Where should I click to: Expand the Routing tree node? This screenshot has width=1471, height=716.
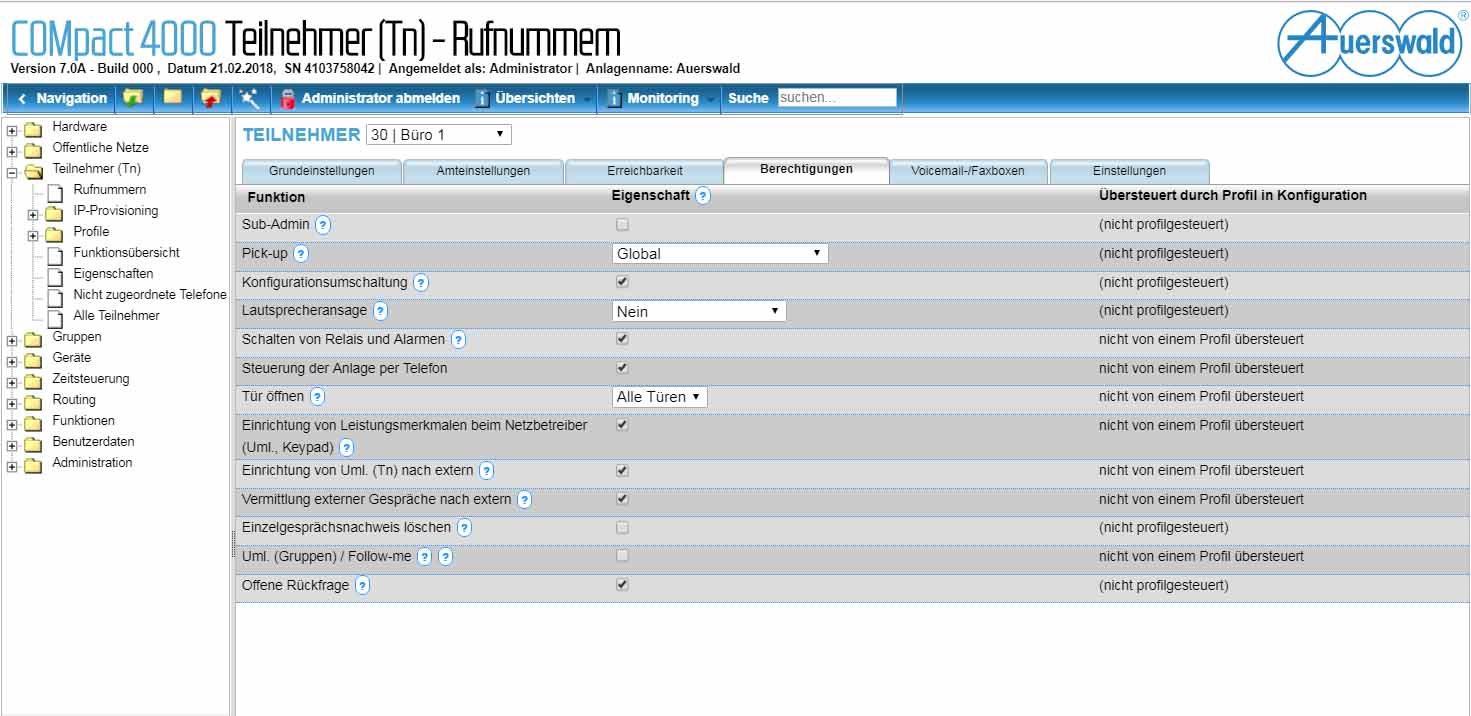point(12,403)
